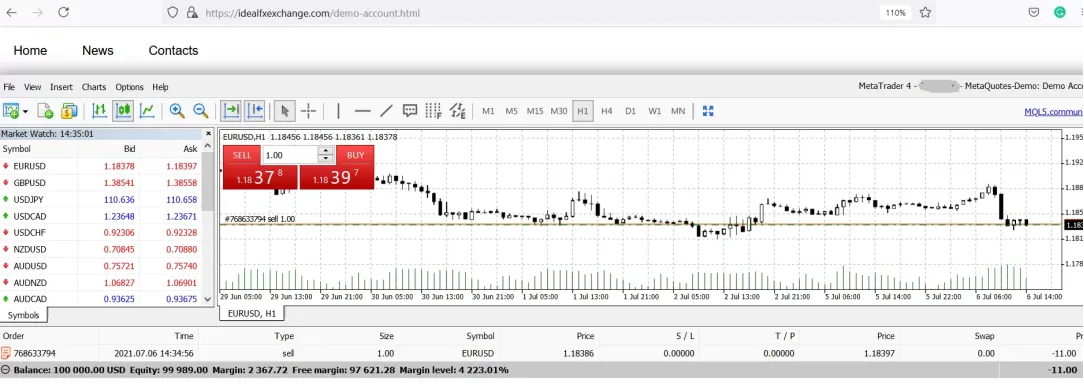This screenshot has width=1084, height=384.
Task: Close the Market Watch panel
Action: [209, 134]
